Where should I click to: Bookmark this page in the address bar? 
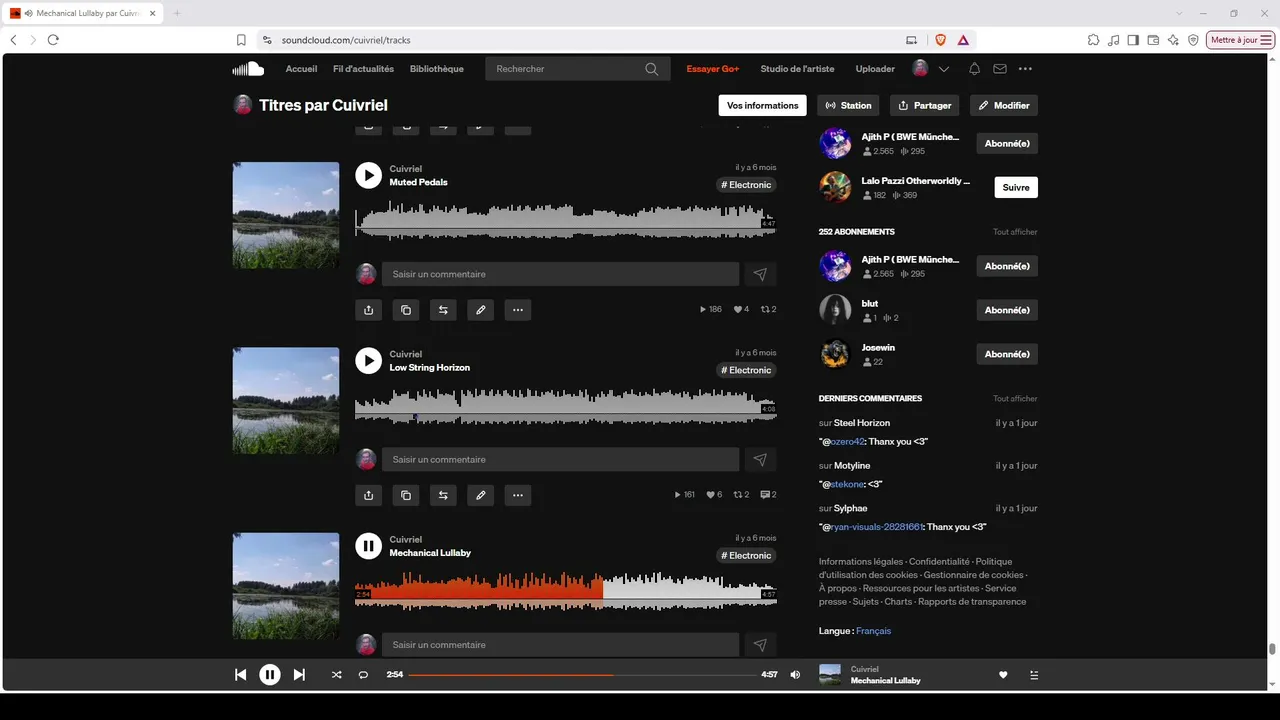click(241, 40)
